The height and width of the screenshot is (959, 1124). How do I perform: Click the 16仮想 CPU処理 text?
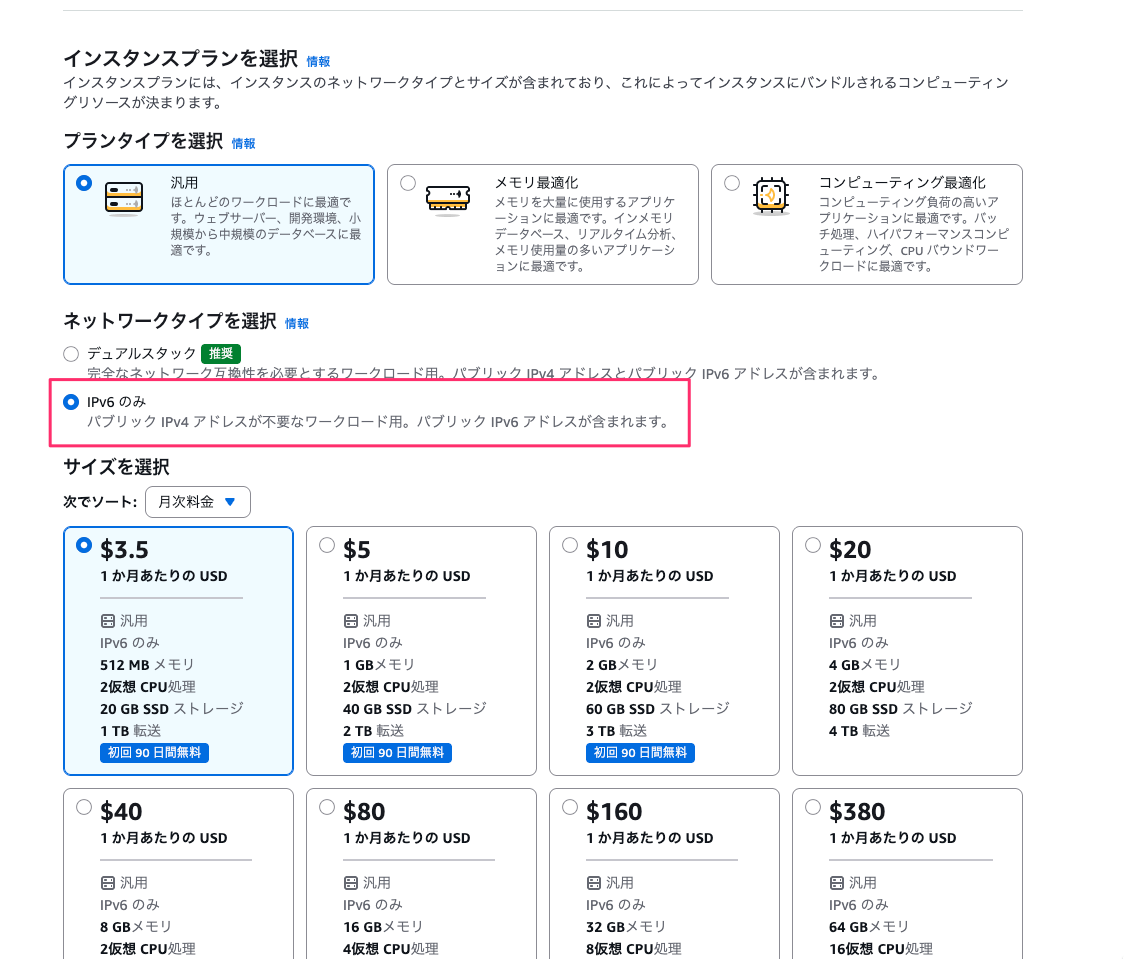click(x=881, y=949)
